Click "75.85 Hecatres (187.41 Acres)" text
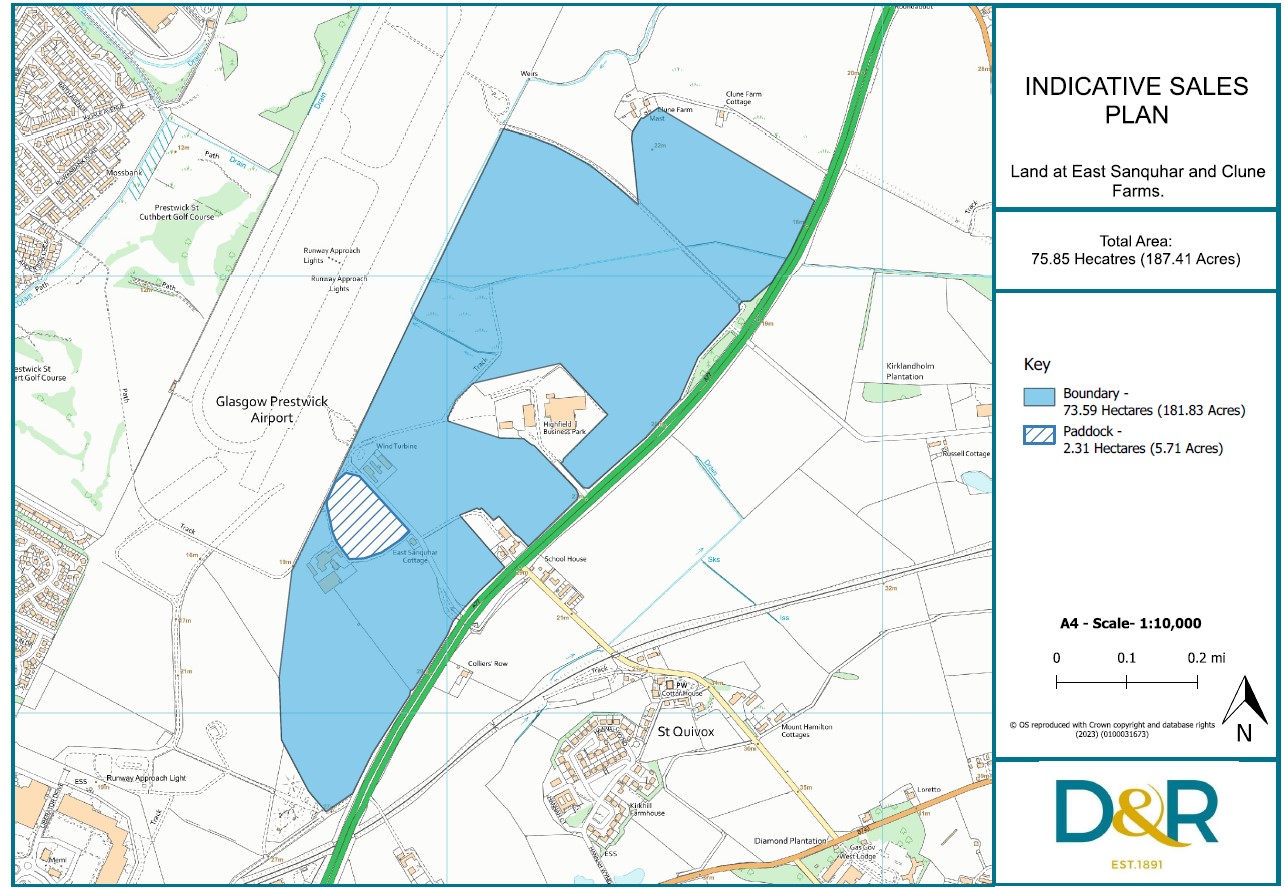This screenshot has height=889, width=1285. 1135,259
